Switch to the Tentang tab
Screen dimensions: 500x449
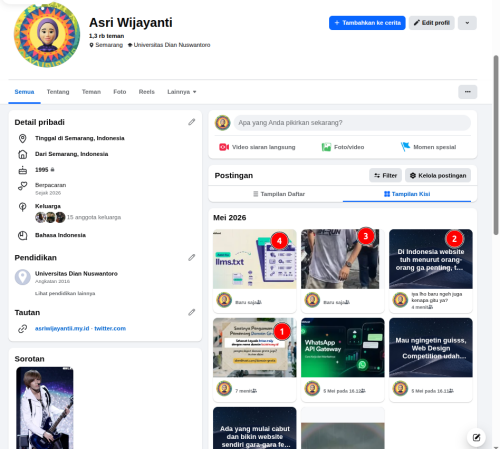(x=58, y=92)
